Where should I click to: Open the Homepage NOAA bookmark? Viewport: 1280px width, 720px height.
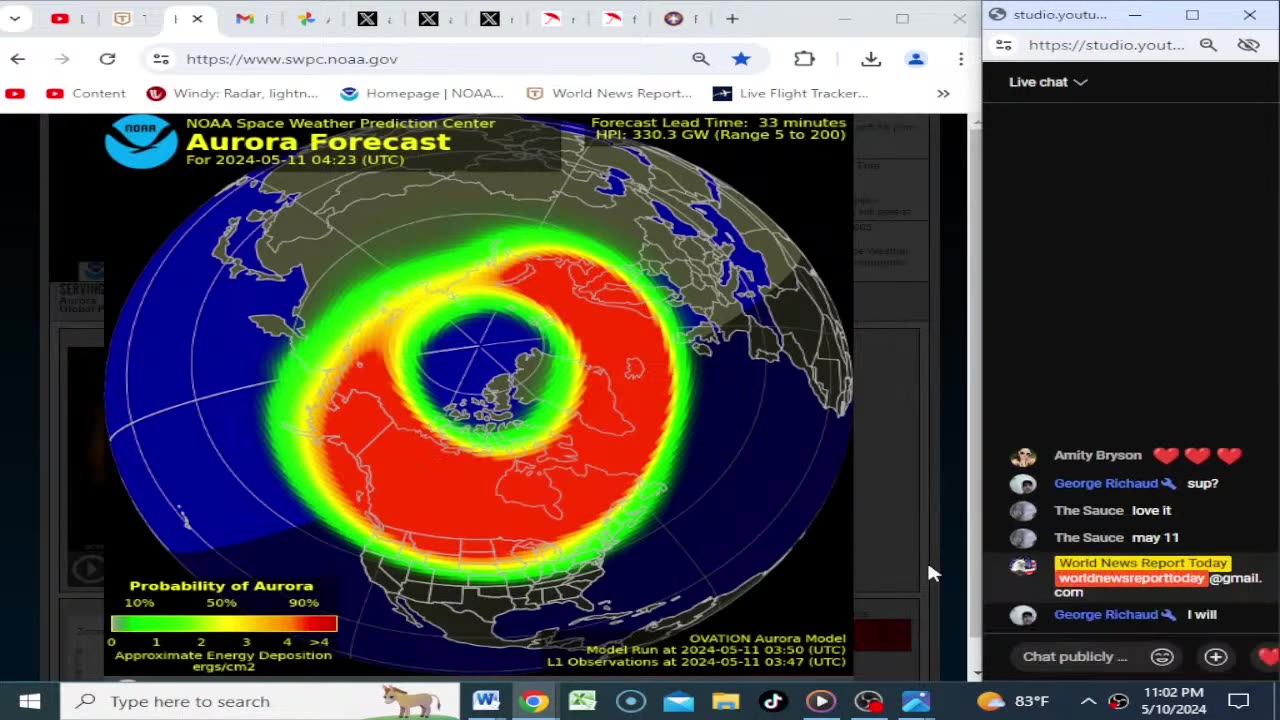[x=422, y=93]
